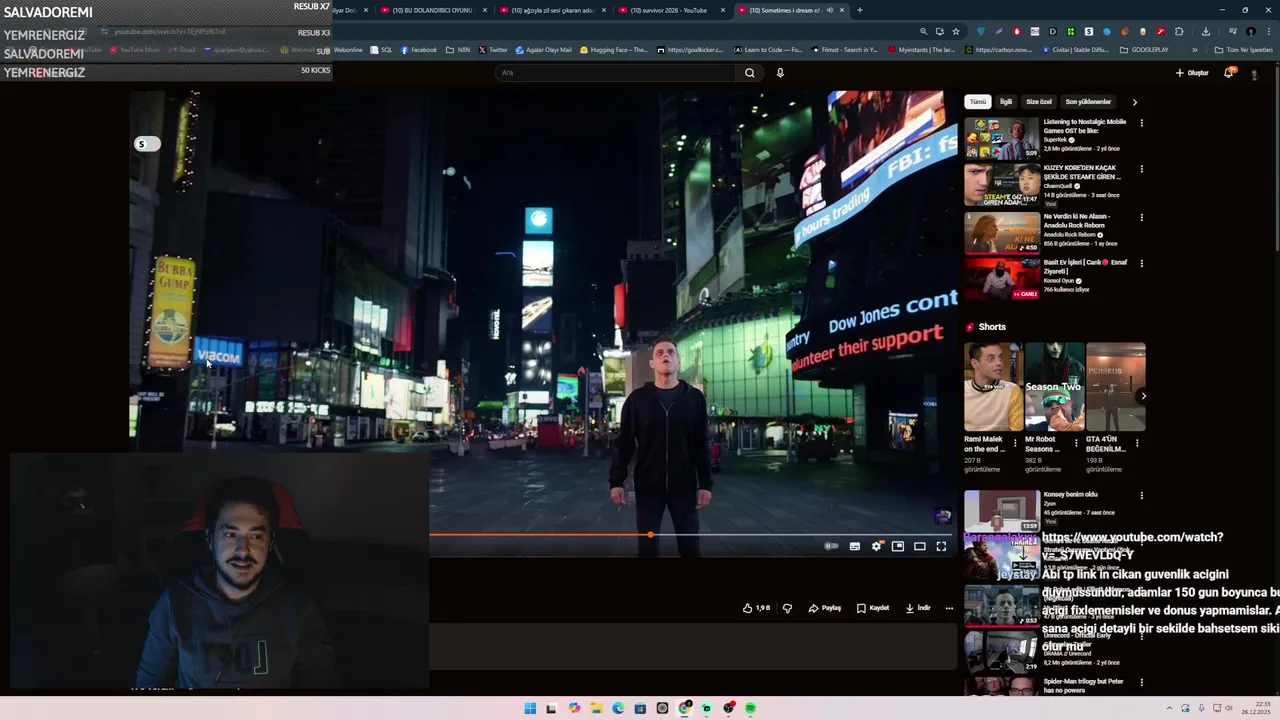This screenshot has width=1280, height=720.
Task: Open Chrome downloads icon
Action: [x=1205, y=31]
